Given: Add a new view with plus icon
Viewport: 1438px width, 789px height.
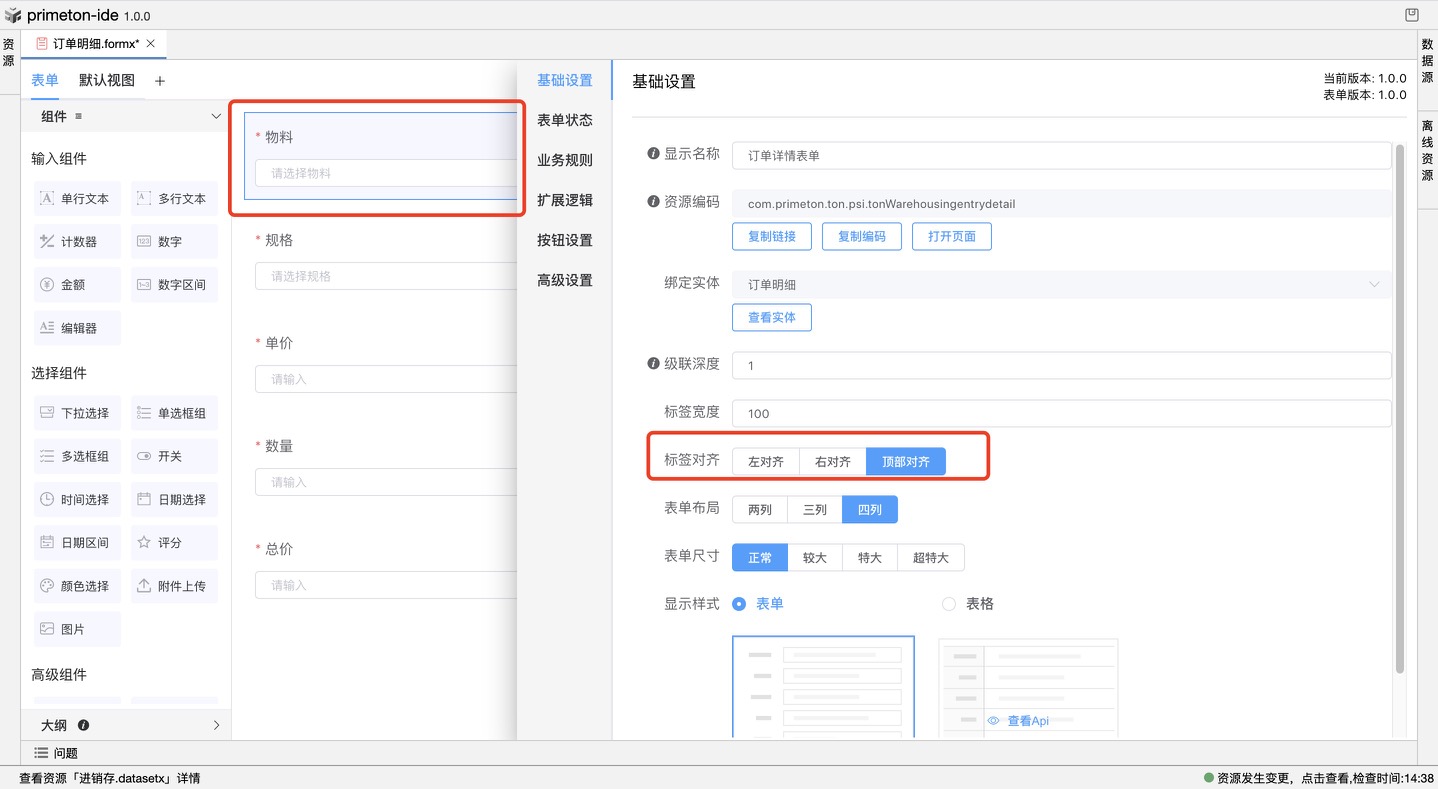Looking at the screenshot, I should click(x=160, y=81).
